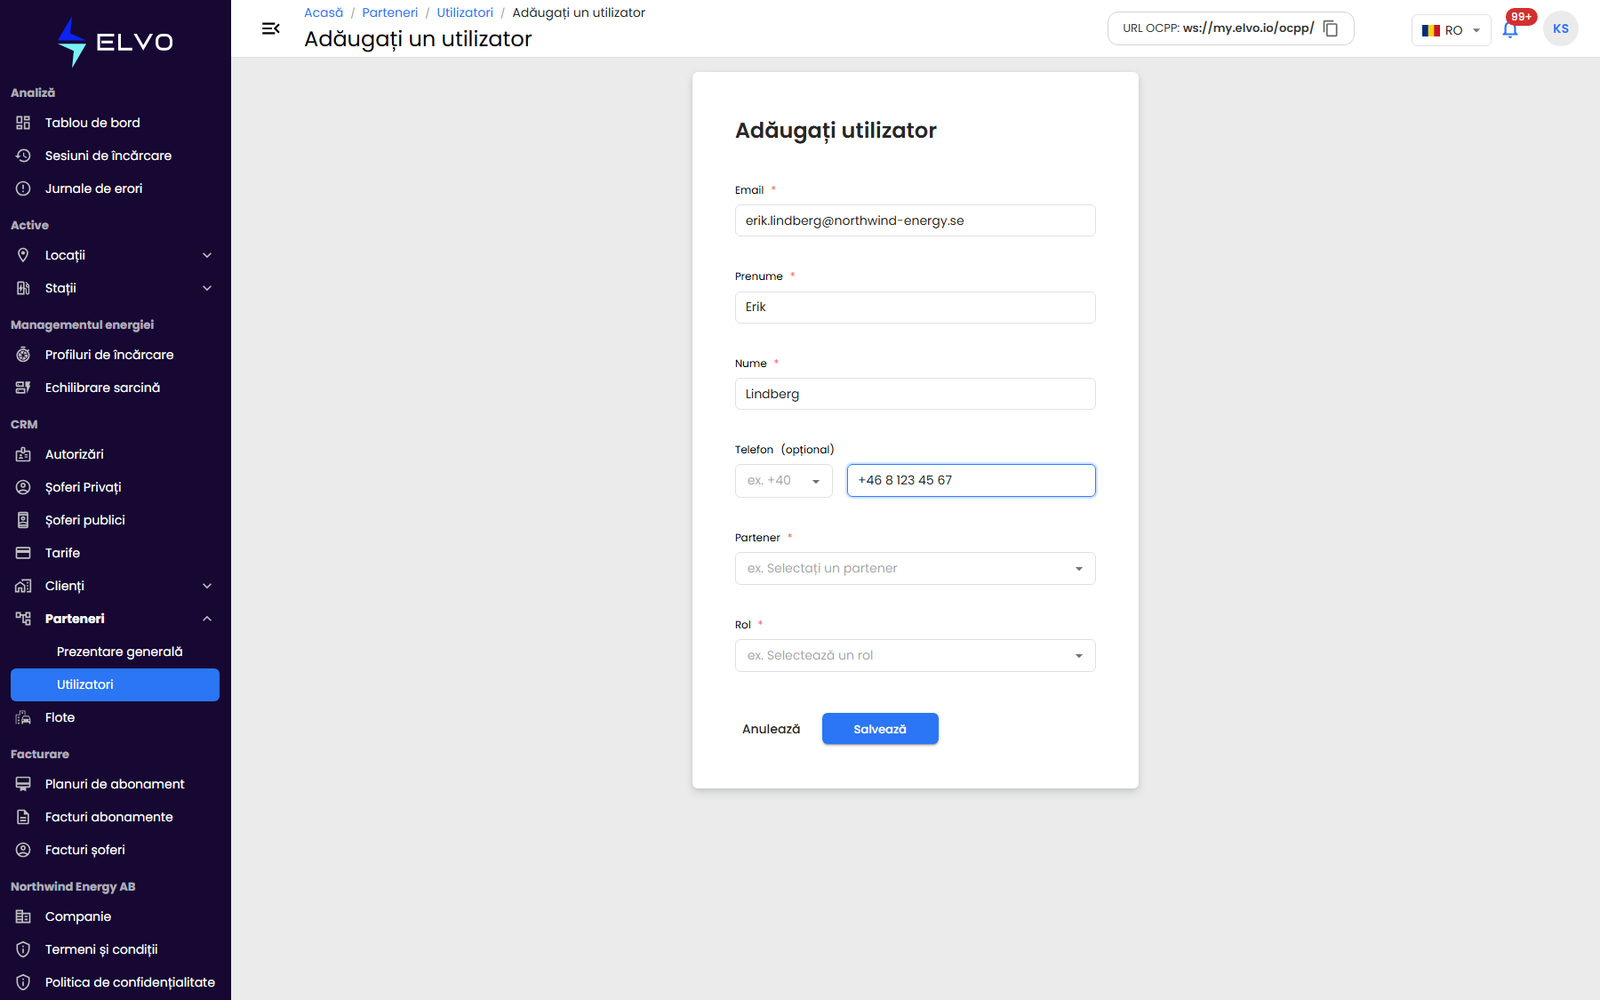The image size is (1600, 1000).
Task: Click the Salvează button
Action: pos(880,729)
